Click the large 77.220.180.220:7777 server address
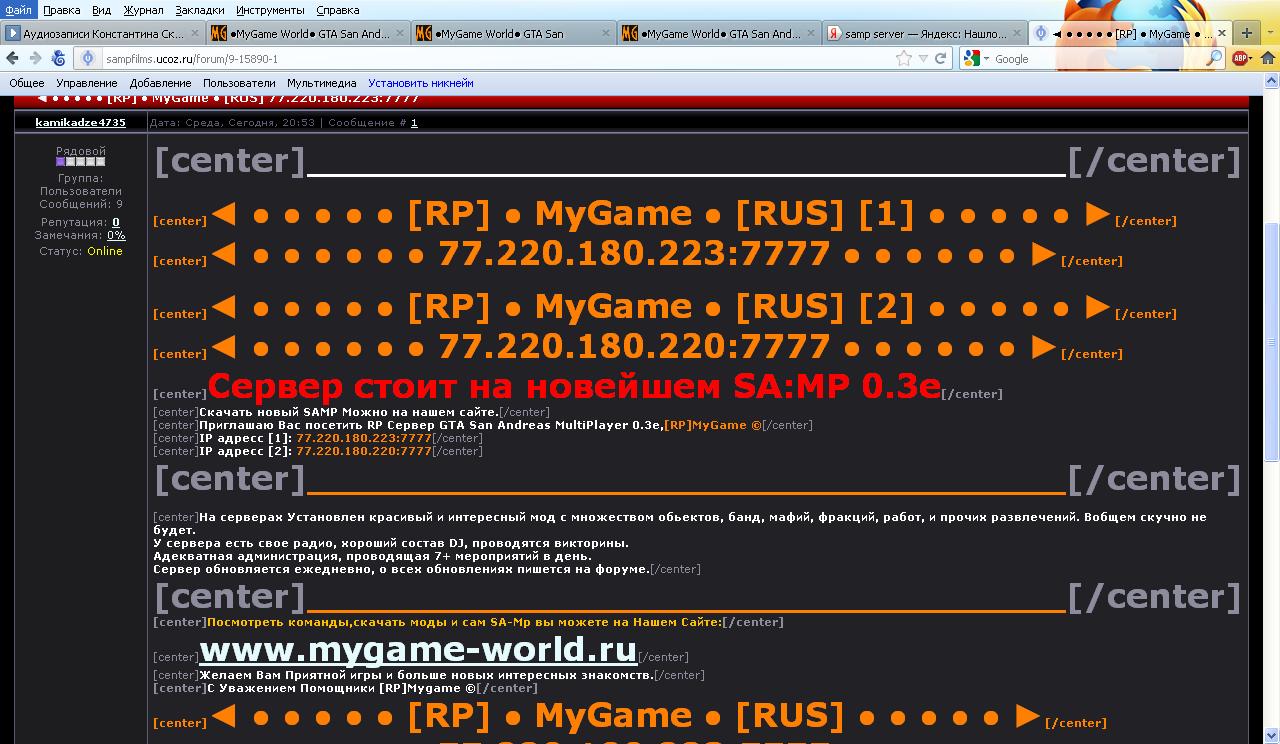The width and height of the screenshot is (1280, 744). click(x=634, y=347)
